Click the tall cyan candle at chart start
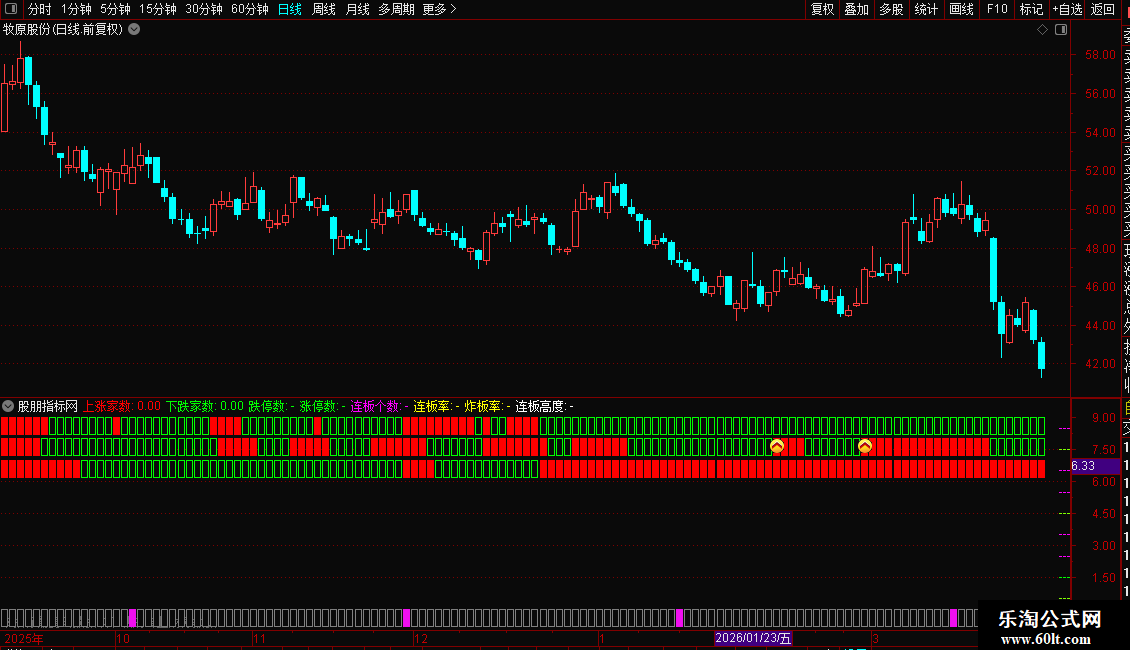The height and width of the screenshot is (650, 1130). (28, 71)
